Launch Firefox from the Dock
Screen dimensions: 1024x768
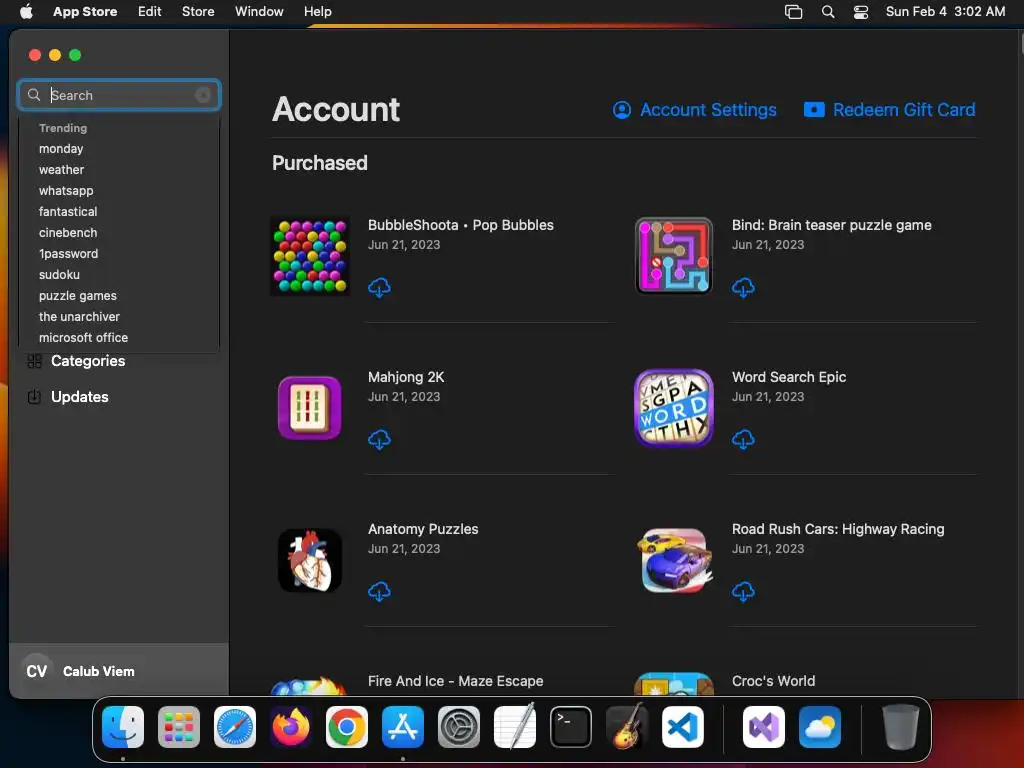291,727
